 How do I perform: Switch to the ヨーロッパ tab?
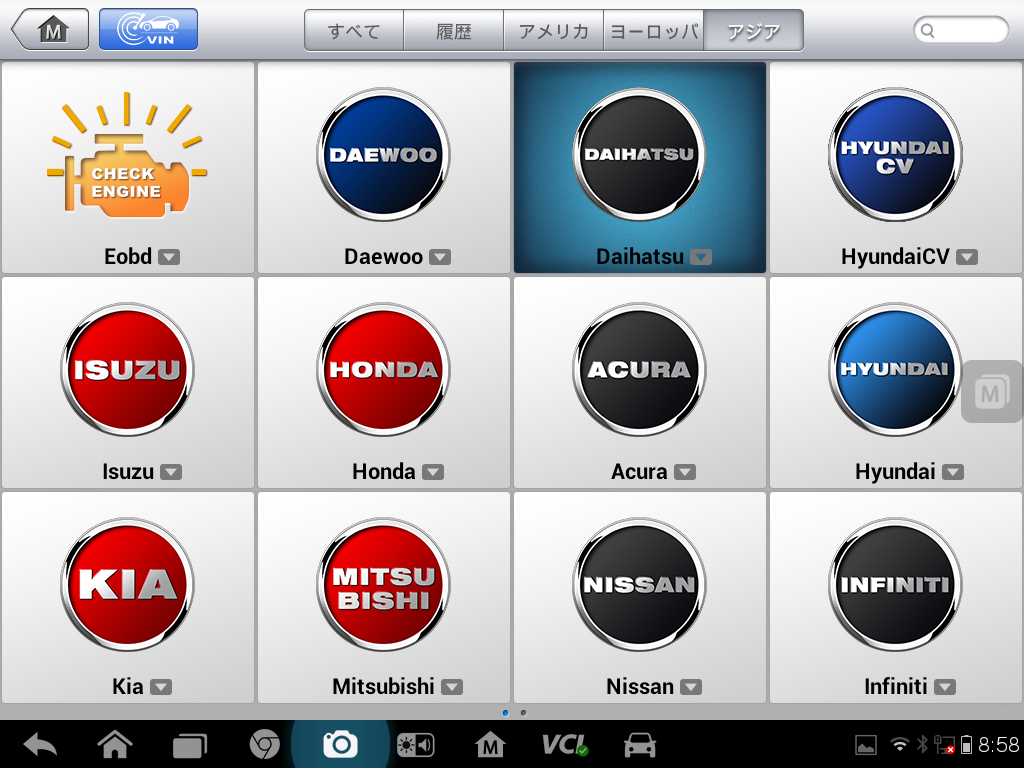coord(654,31)
